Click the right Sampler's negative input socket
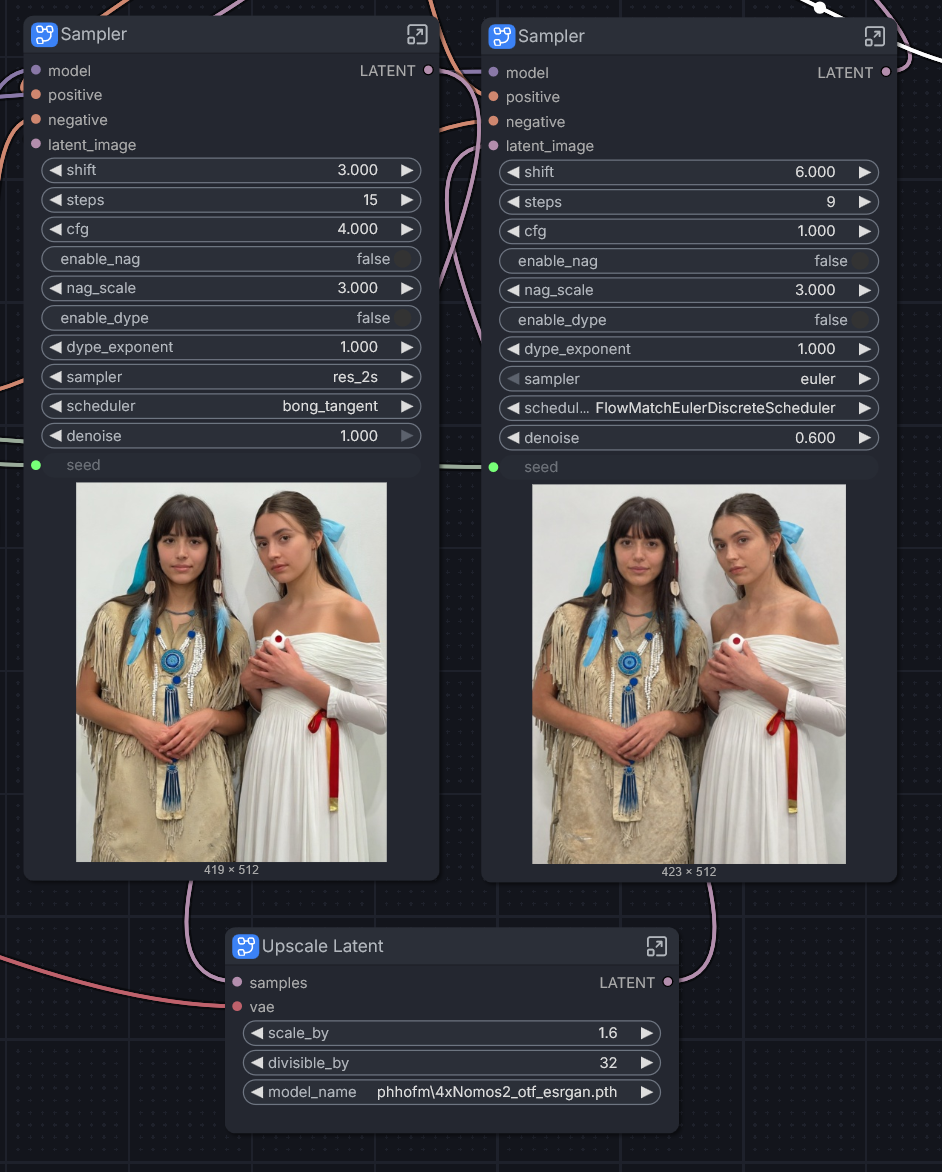 pyautogui.click(x=493, y=121)
